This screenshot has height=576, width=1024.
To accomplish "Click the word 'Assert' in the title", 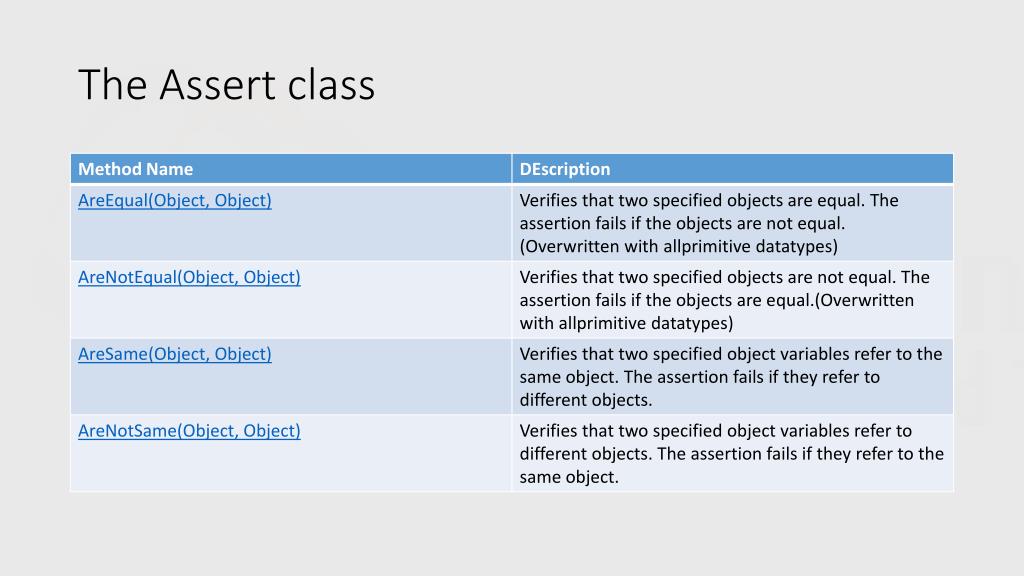I will click(x=217, y=85).
